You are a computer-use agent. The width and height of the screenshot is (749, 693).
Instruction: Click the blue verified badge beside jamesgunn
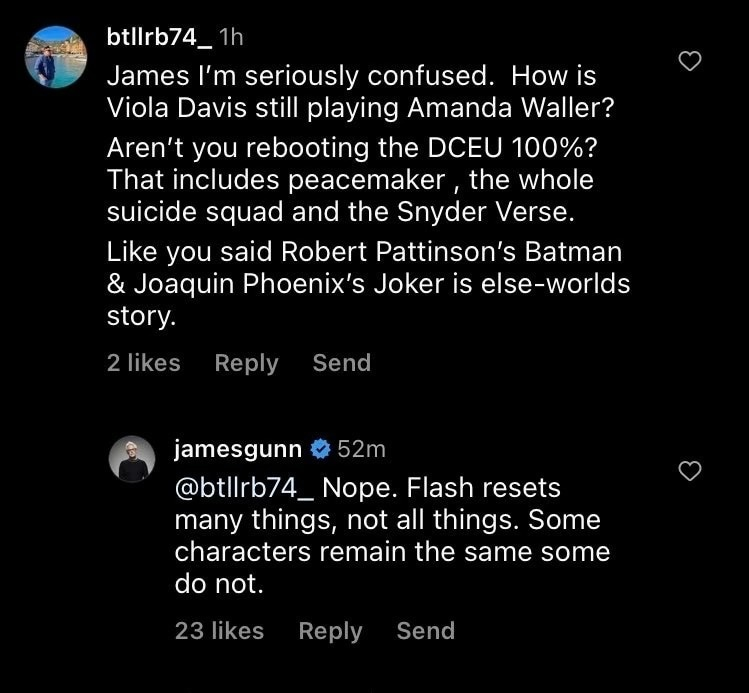(x=321, y=449)
